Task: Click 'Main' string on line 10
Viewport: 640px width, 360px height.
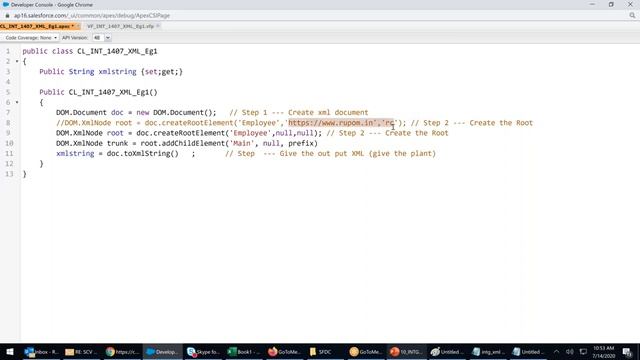Action: [x=242, y=143]
